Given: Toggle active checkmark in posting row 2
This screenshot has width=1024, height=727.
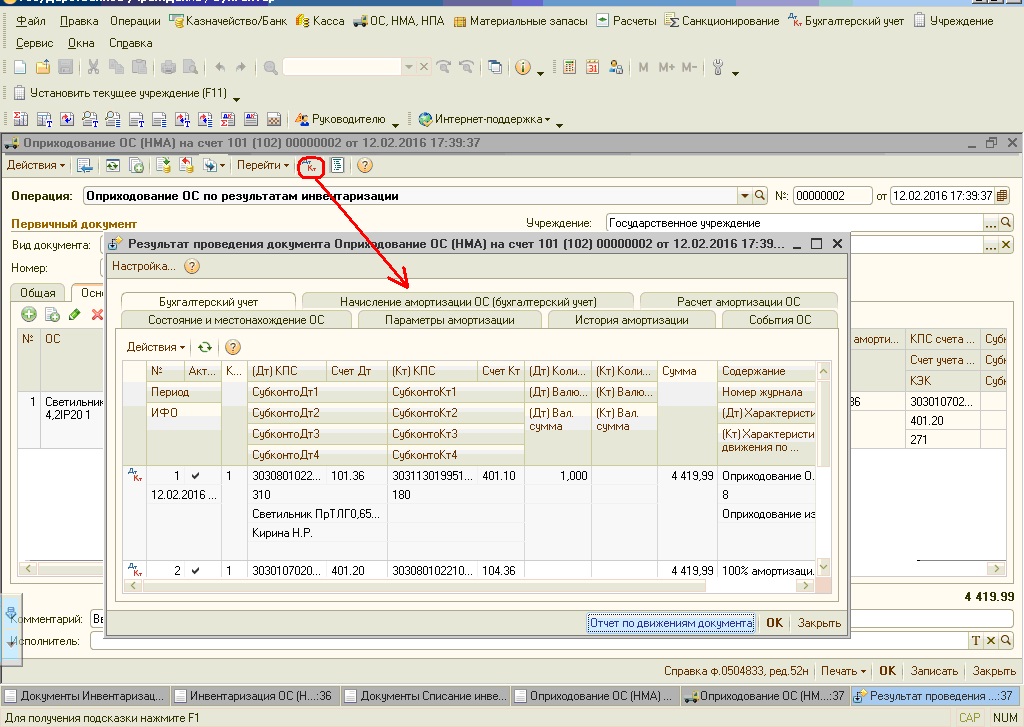Looking at the screenshot, I should (196, 570).
